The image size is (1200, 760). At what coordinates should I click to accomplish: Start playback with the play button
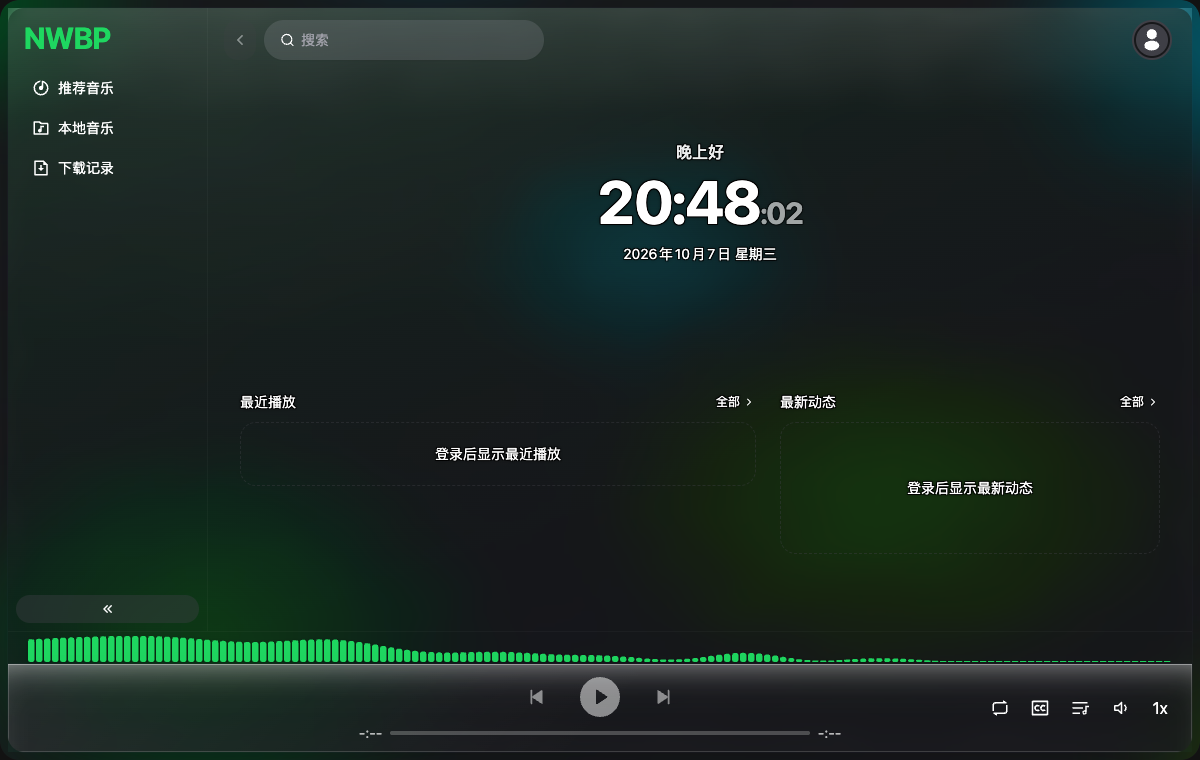tap(600, 697)
